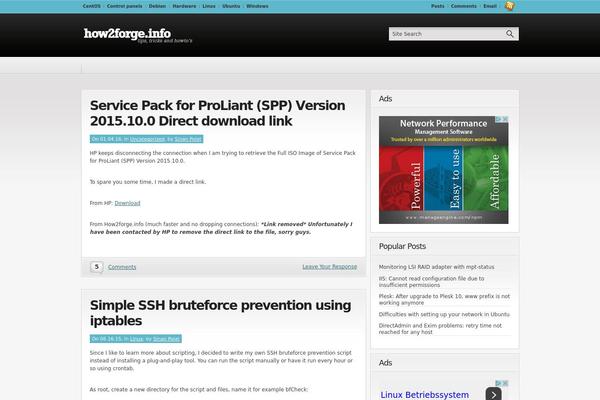Click the Linux Betriebssystem ad headline
600x400 pixels.
[425, 395]
